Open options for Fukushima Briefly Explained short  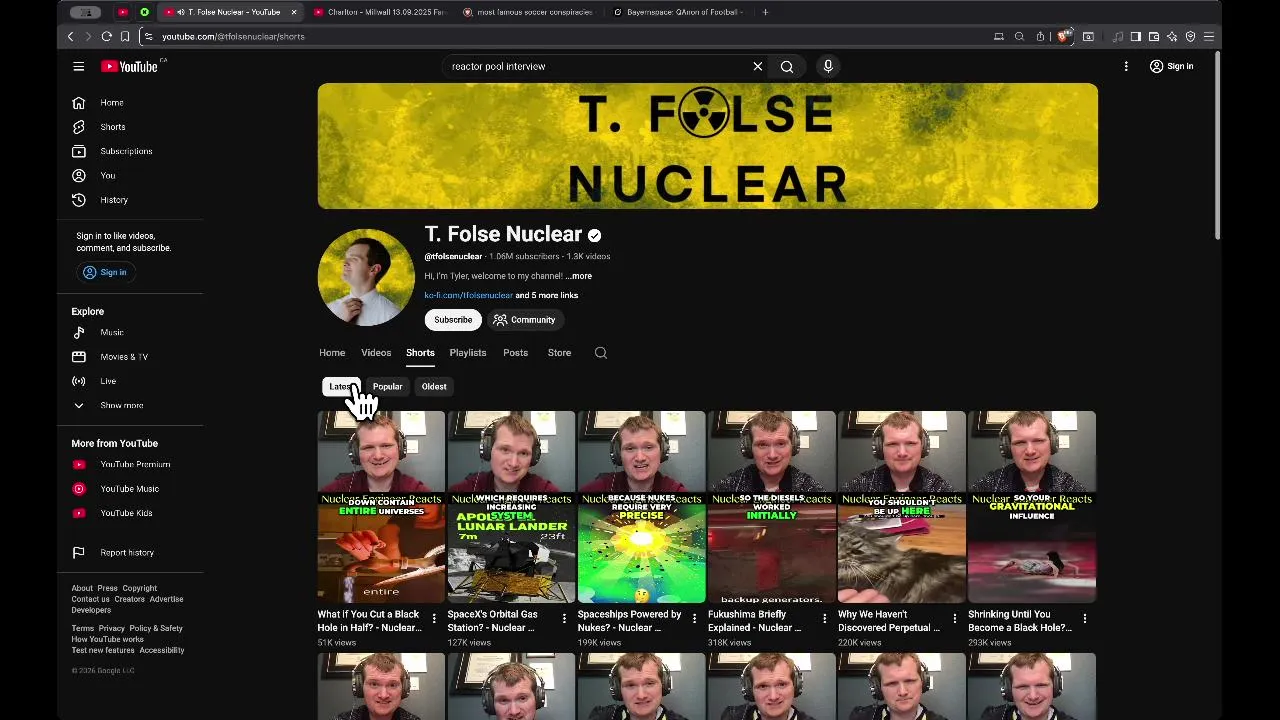[x=824, y=619]
